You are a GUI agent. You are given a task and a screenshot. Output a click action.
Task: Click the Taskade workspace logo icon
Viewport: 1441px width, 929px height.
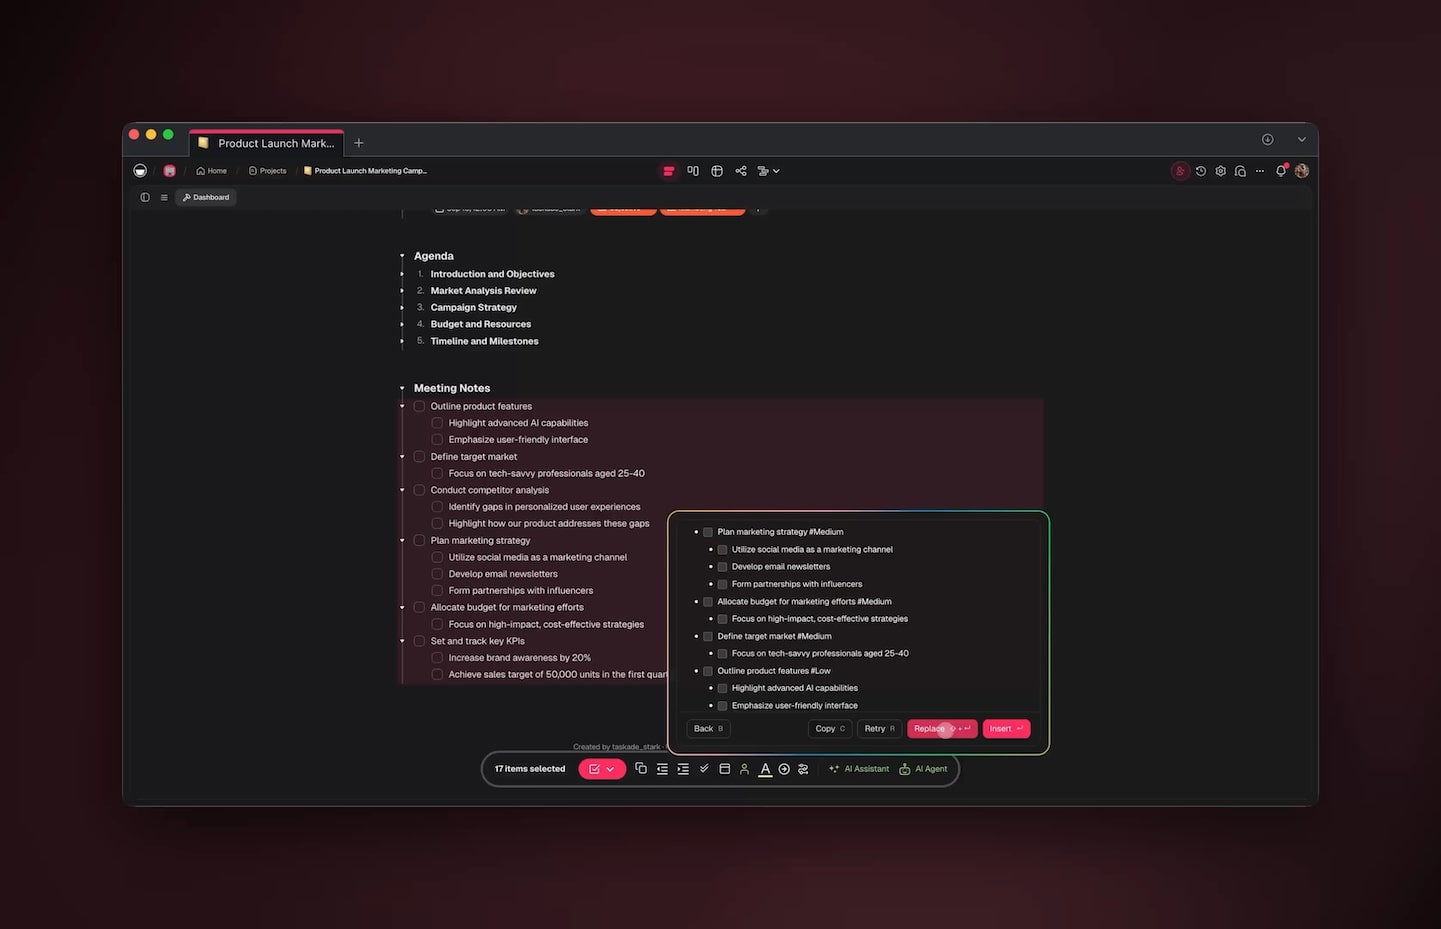(x=140, y=171)
